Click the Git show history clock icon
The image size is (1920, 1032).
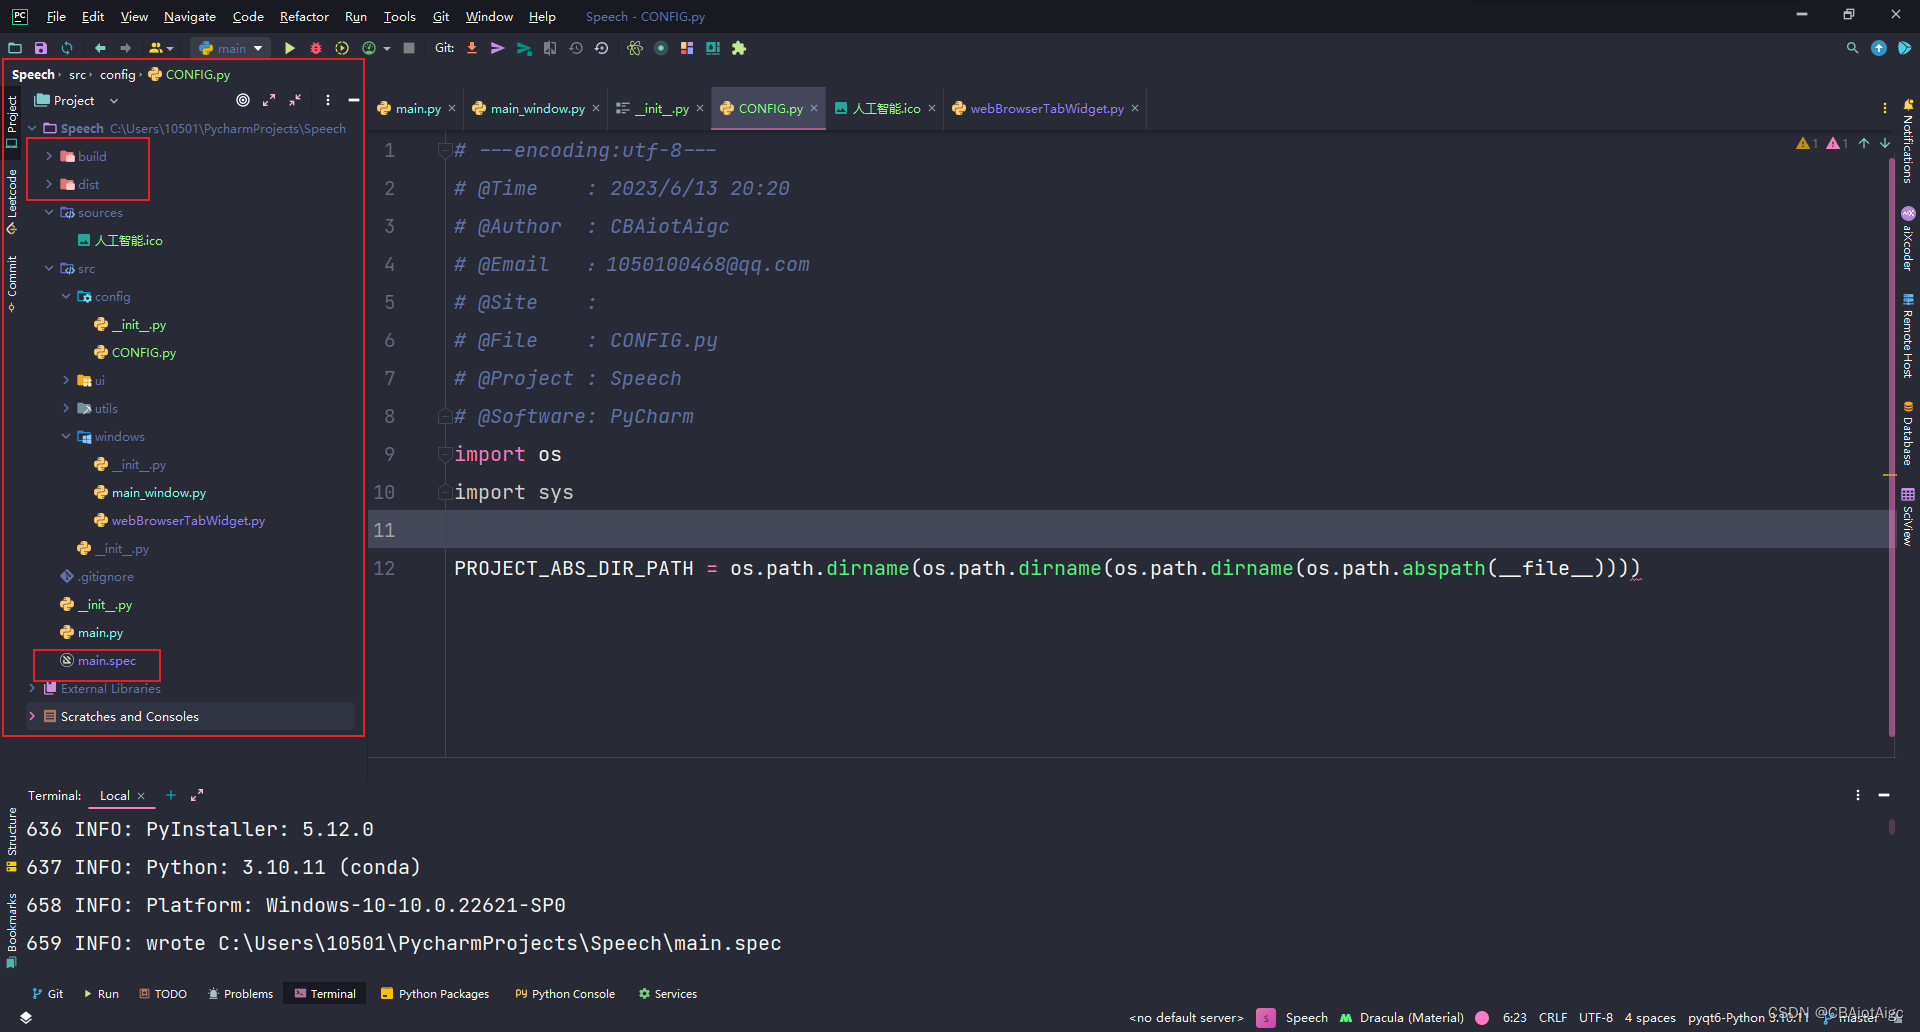click(576, 48)
